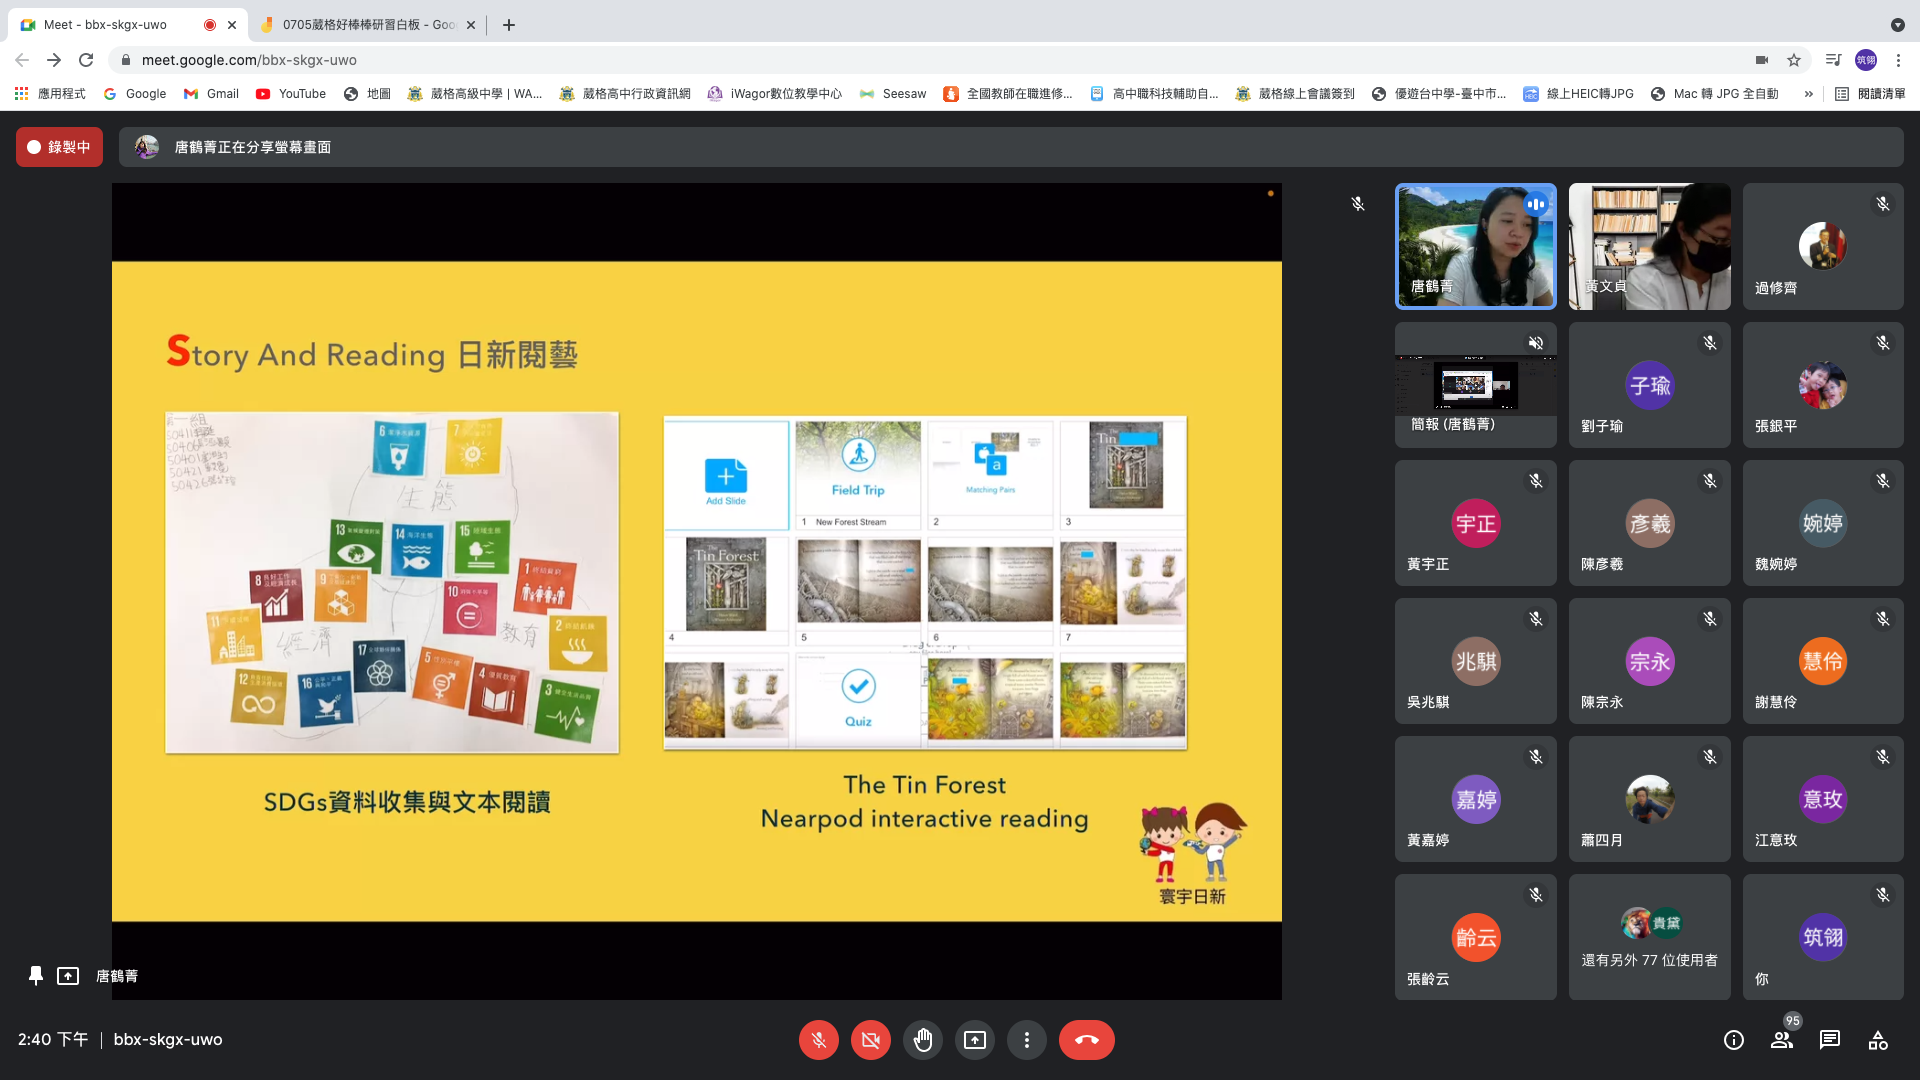Open the 還有另外 77 位使用者 tile

tap(1649, 938)
